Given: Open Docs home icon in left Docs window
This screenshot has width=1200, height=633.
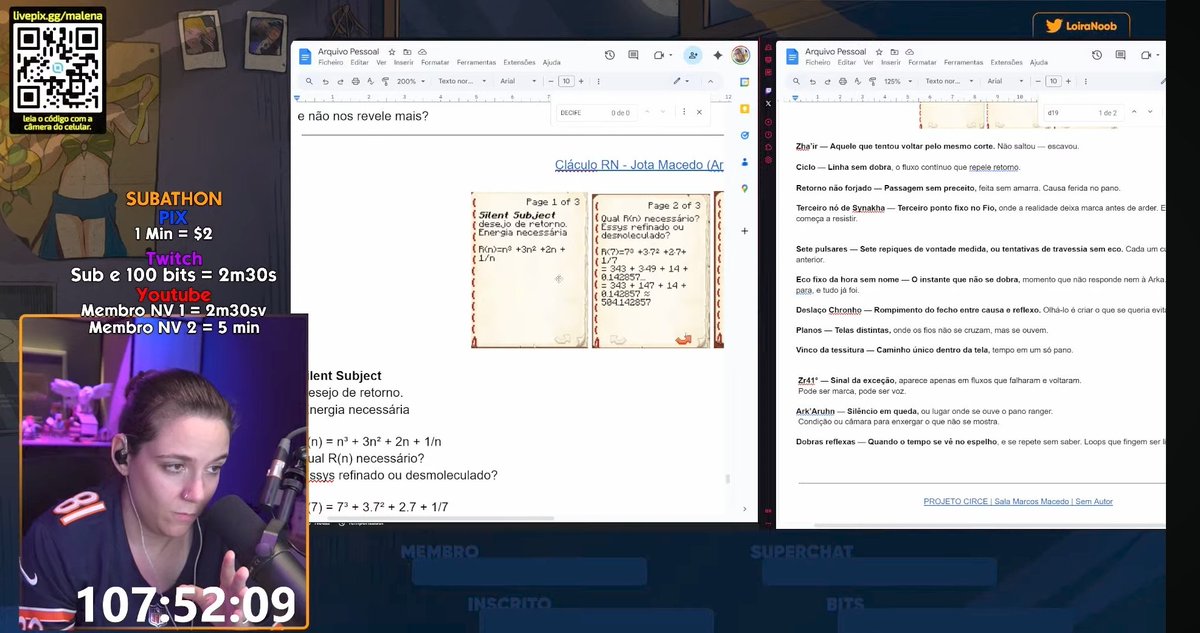Looking at the screenshot, I should 306,56.
